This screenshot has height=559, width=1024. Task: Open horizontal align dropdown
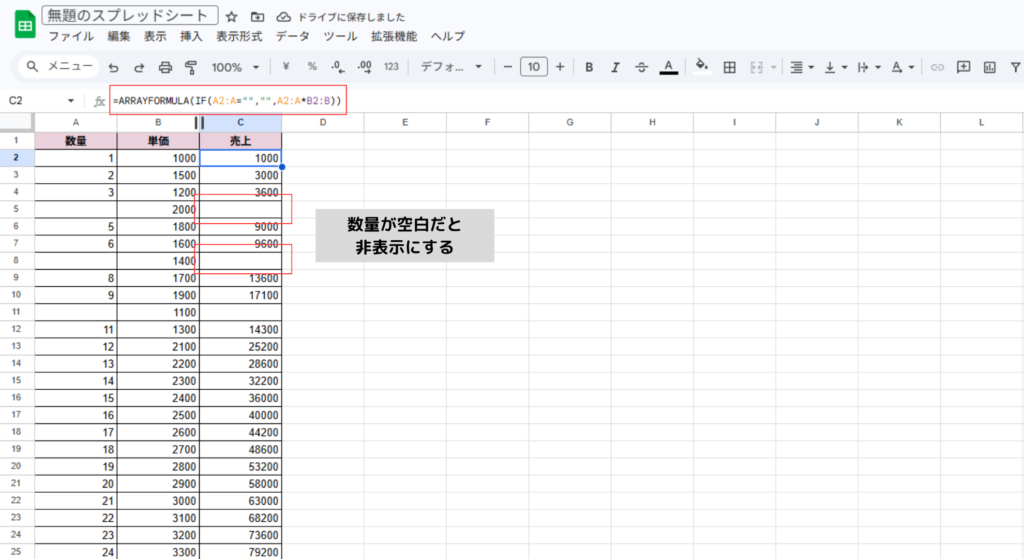[801, 67]
